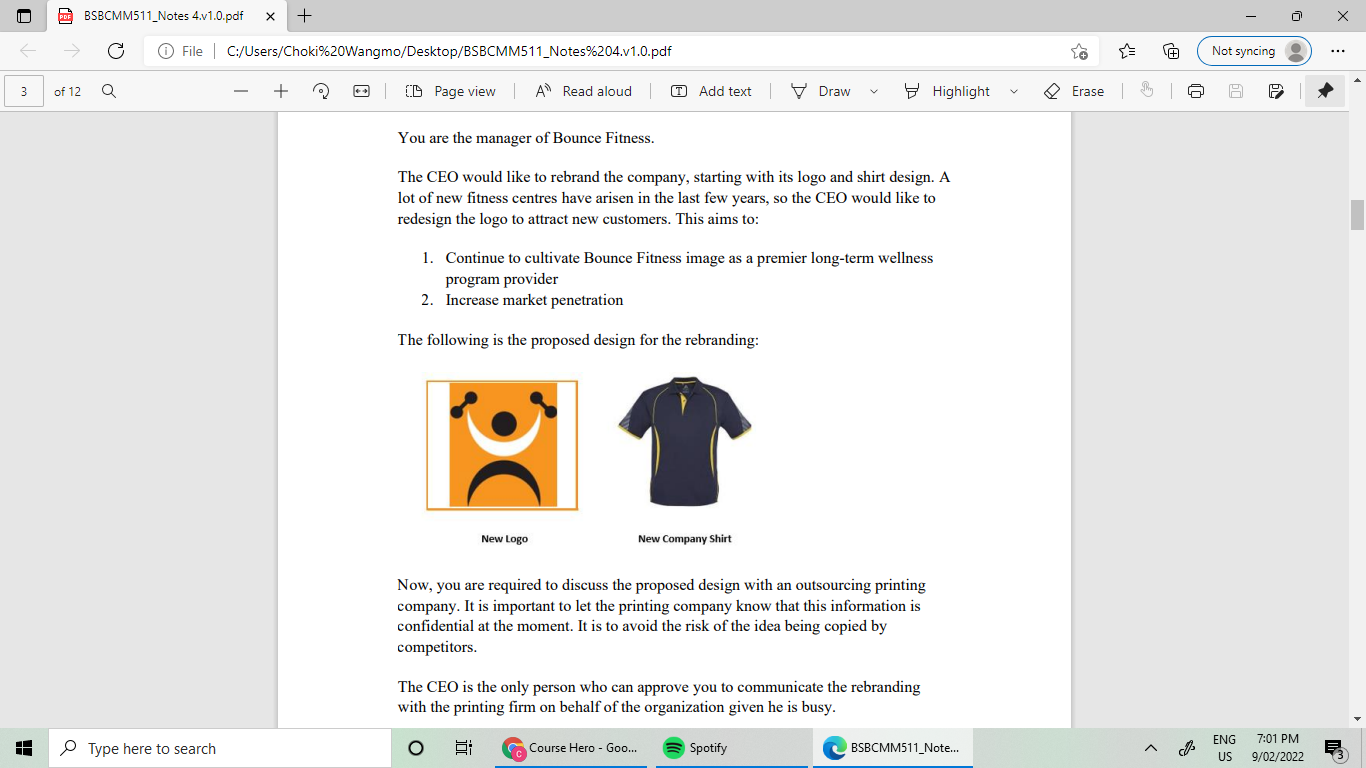
Task: Zoom in on the PDF document
Action: tap(281, 91)
